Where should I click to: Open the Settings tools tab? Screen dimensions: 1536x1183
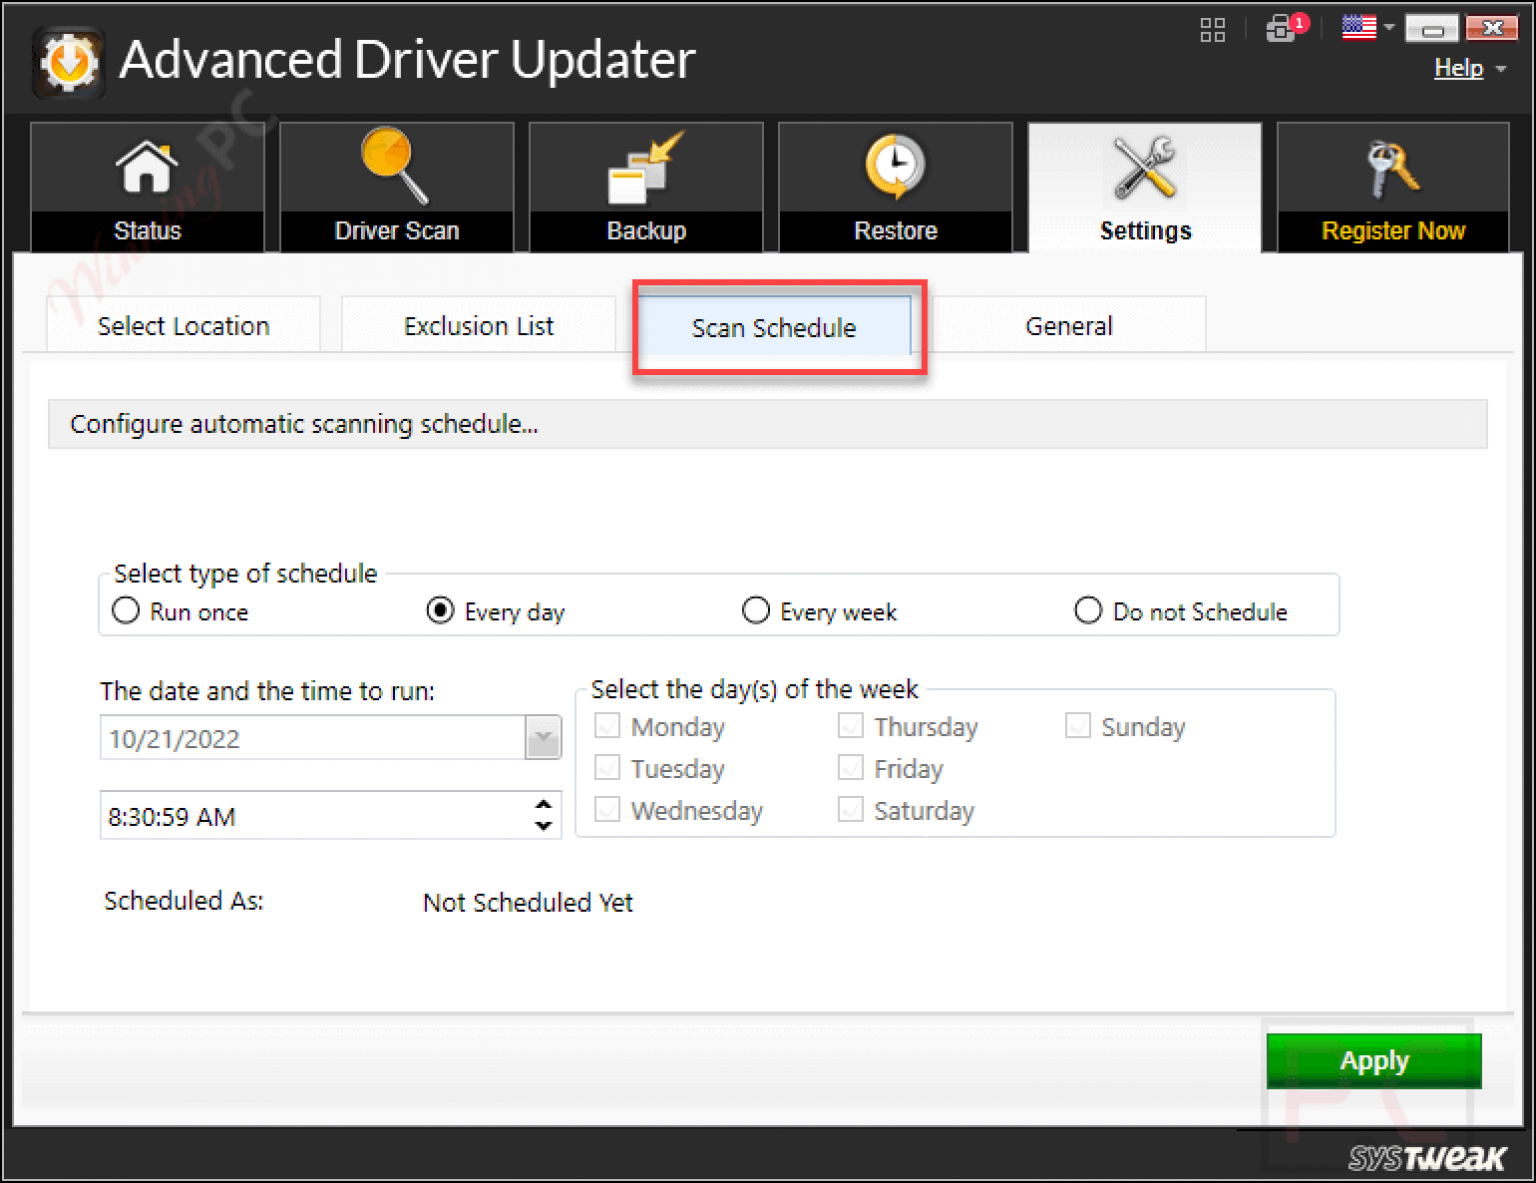pyautogui.click(x=1145, y=187)
